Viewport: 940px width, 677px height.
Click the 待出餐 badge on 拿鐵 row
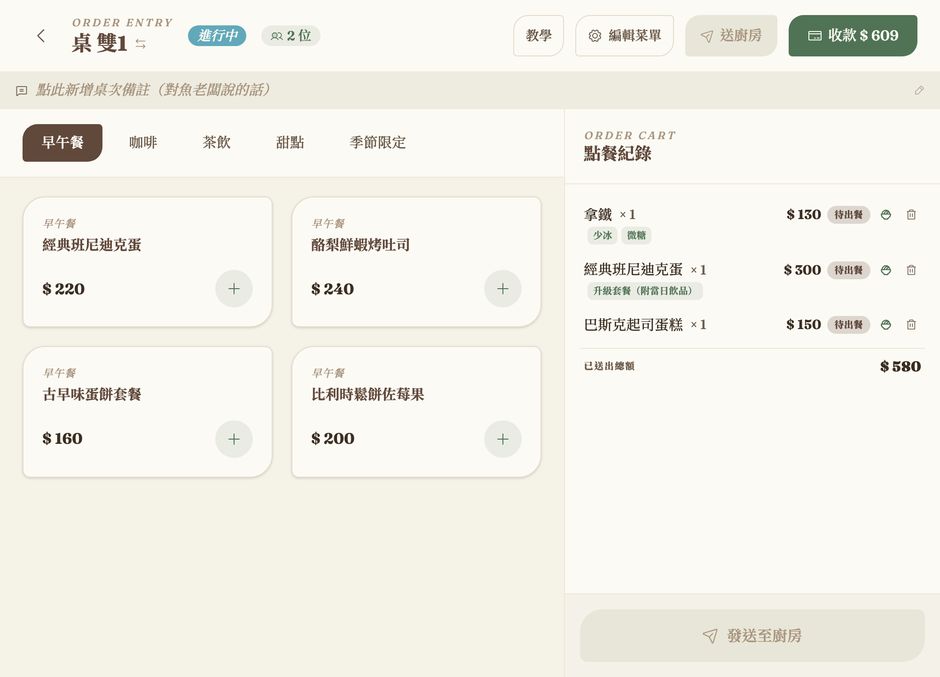(848, 215)
